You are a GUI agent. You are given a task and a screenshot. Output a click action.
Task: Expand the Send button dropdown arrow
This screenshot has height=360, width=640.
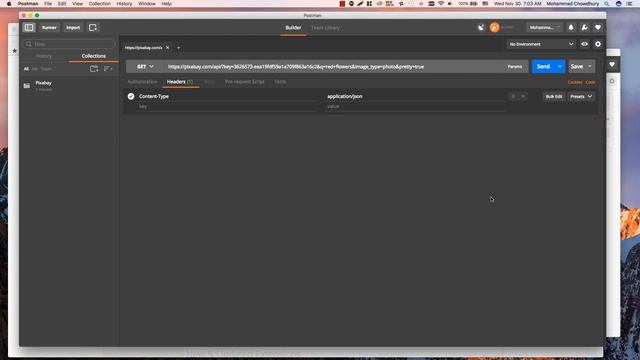click(560, 67)
